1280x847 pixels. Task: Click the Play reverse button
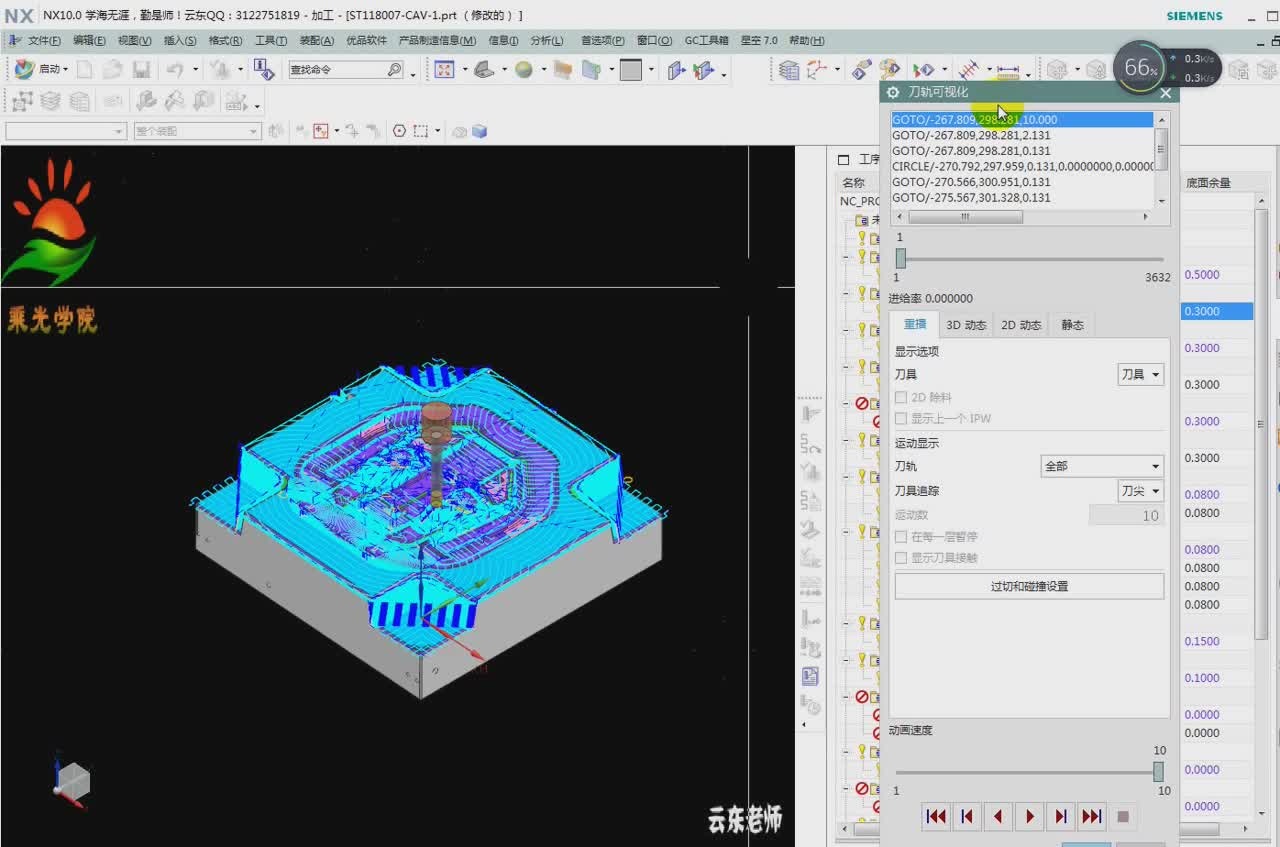coord(998,817)
